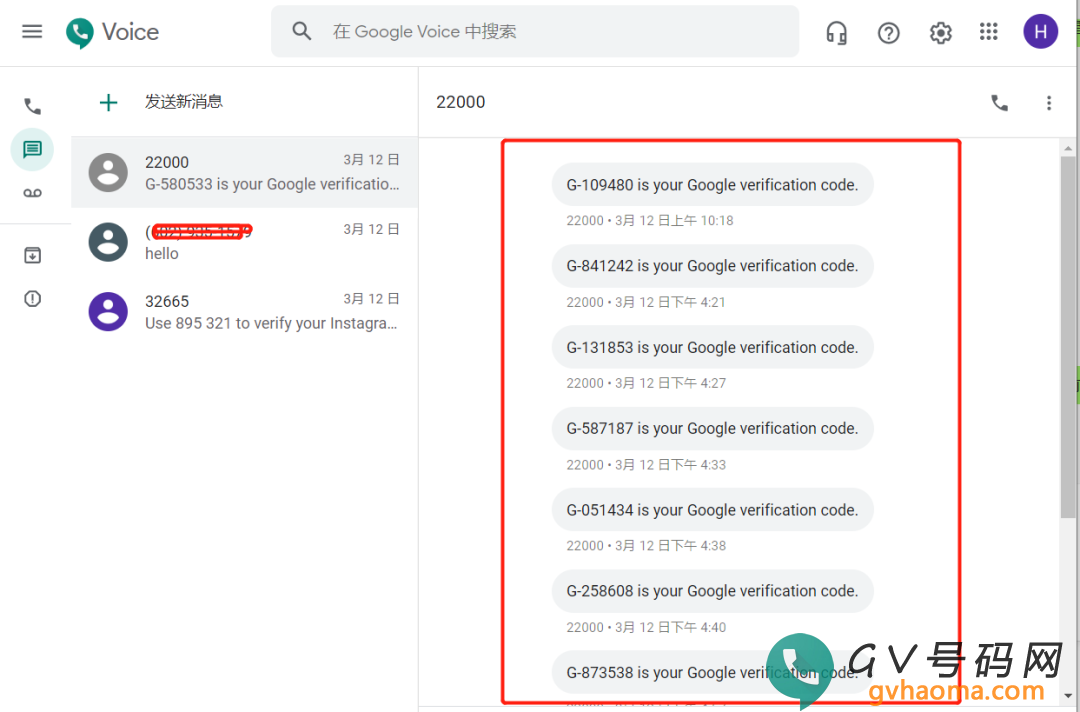1080x712 pixels.
Task: Click the avatar of the hello contact
Action: tap(108, 242)
